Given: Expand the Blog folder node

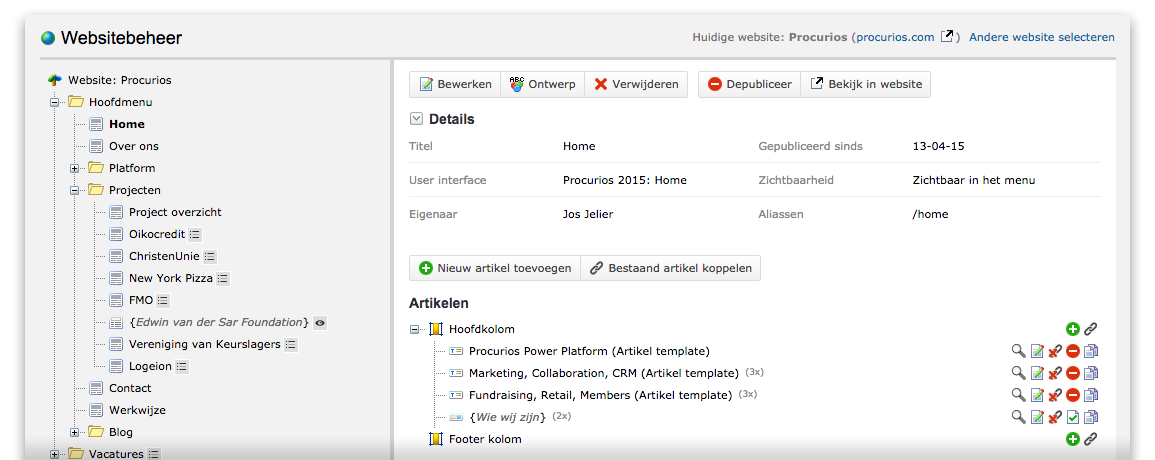Looking at the screenshot, I should (x=74, y=432).
